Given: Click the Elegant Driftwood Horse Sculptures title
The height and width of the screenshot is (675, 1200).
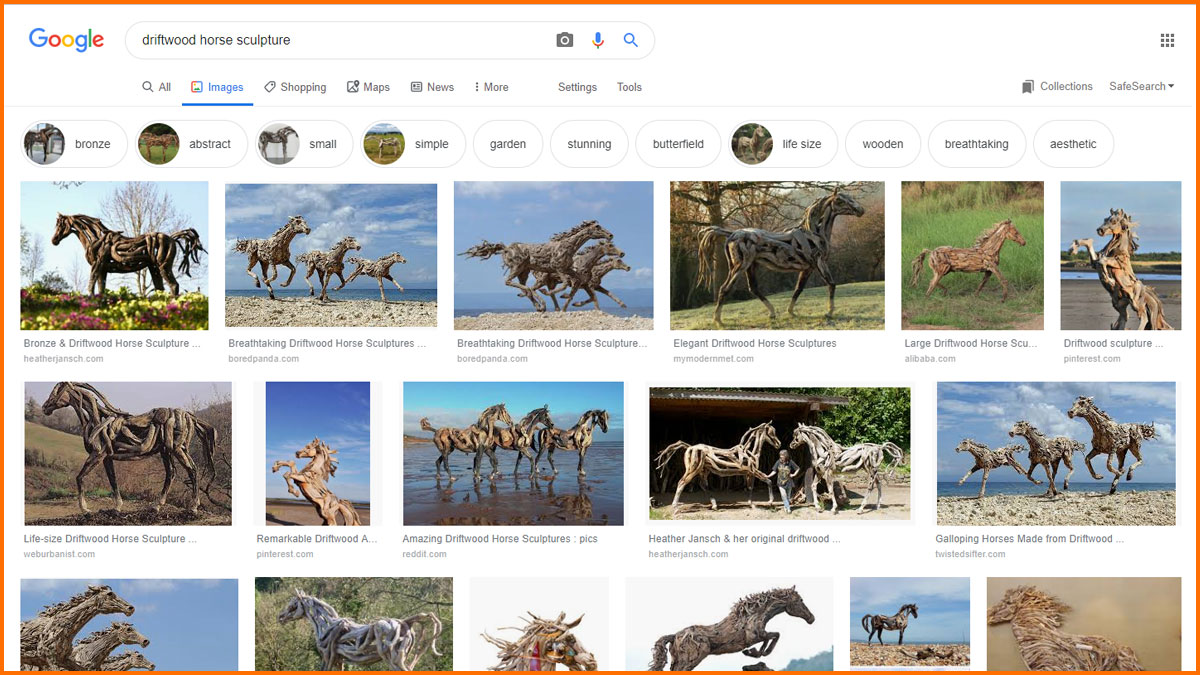Looking at the screenshot, I should (755, 343).
